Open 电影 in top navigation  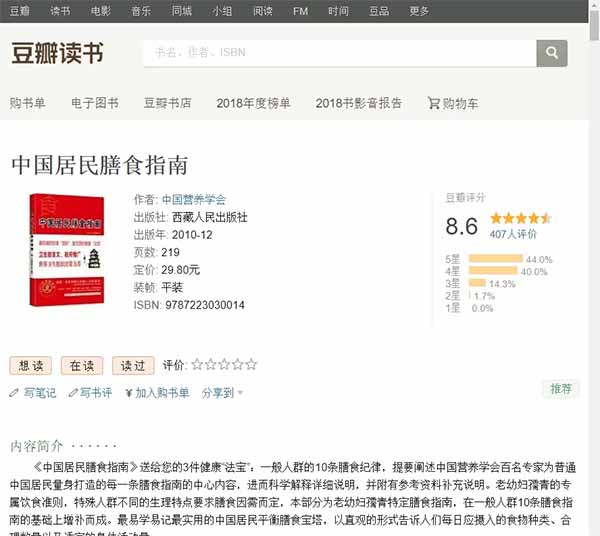pos(101,11)
